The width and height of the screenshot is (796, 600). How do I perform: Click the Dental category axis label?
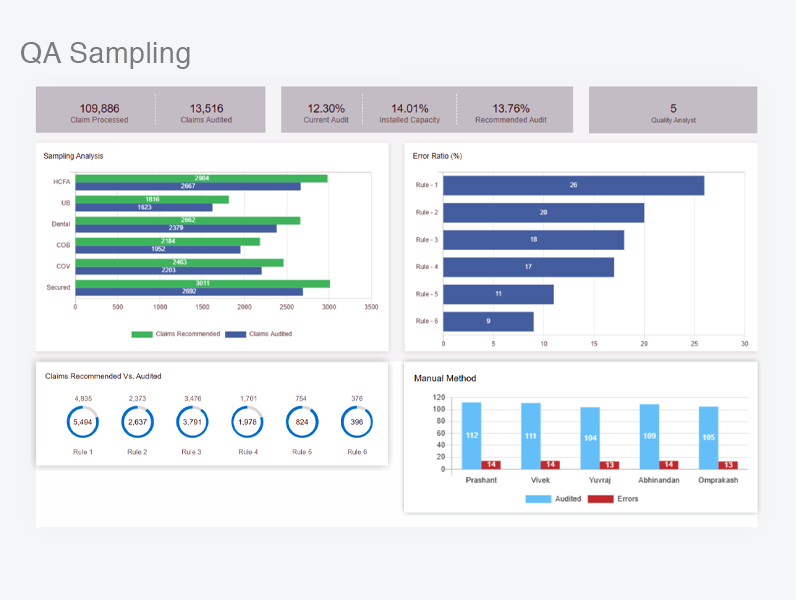coord(61,224)
